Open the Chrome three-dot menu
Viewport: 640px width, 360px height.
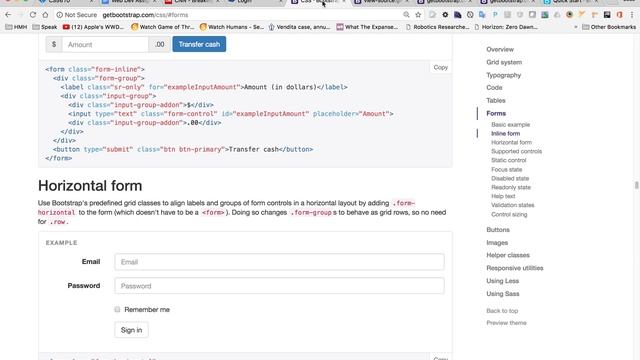point(632,15)
